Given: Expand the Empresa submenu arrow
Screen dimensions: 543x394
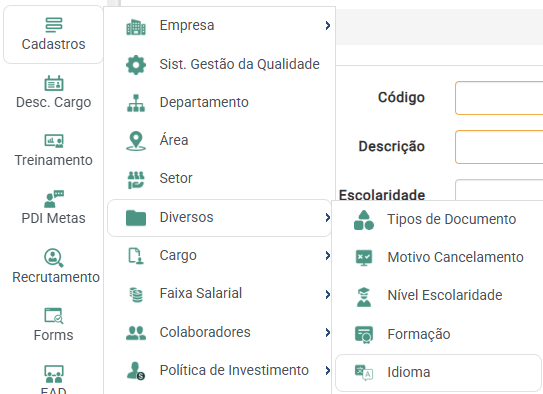Looking at the screenshot, I should pyautogui.click(x=328, y=25).
